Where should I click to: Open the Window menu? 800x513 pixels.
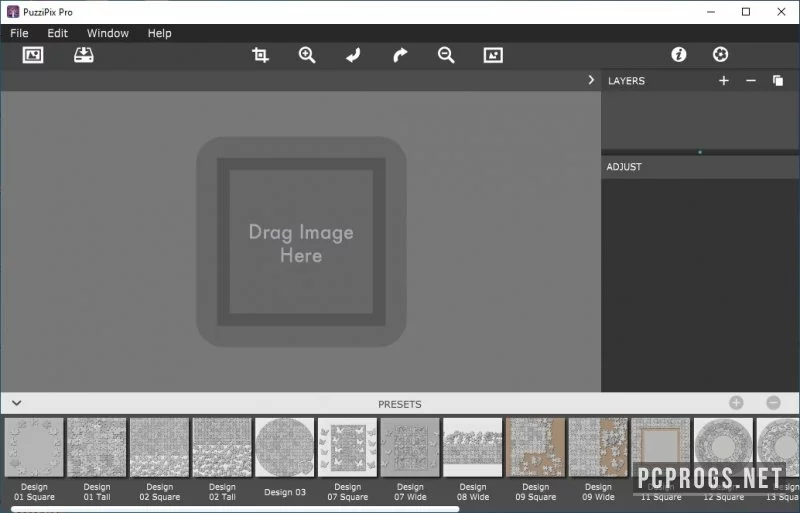[108, 33]
